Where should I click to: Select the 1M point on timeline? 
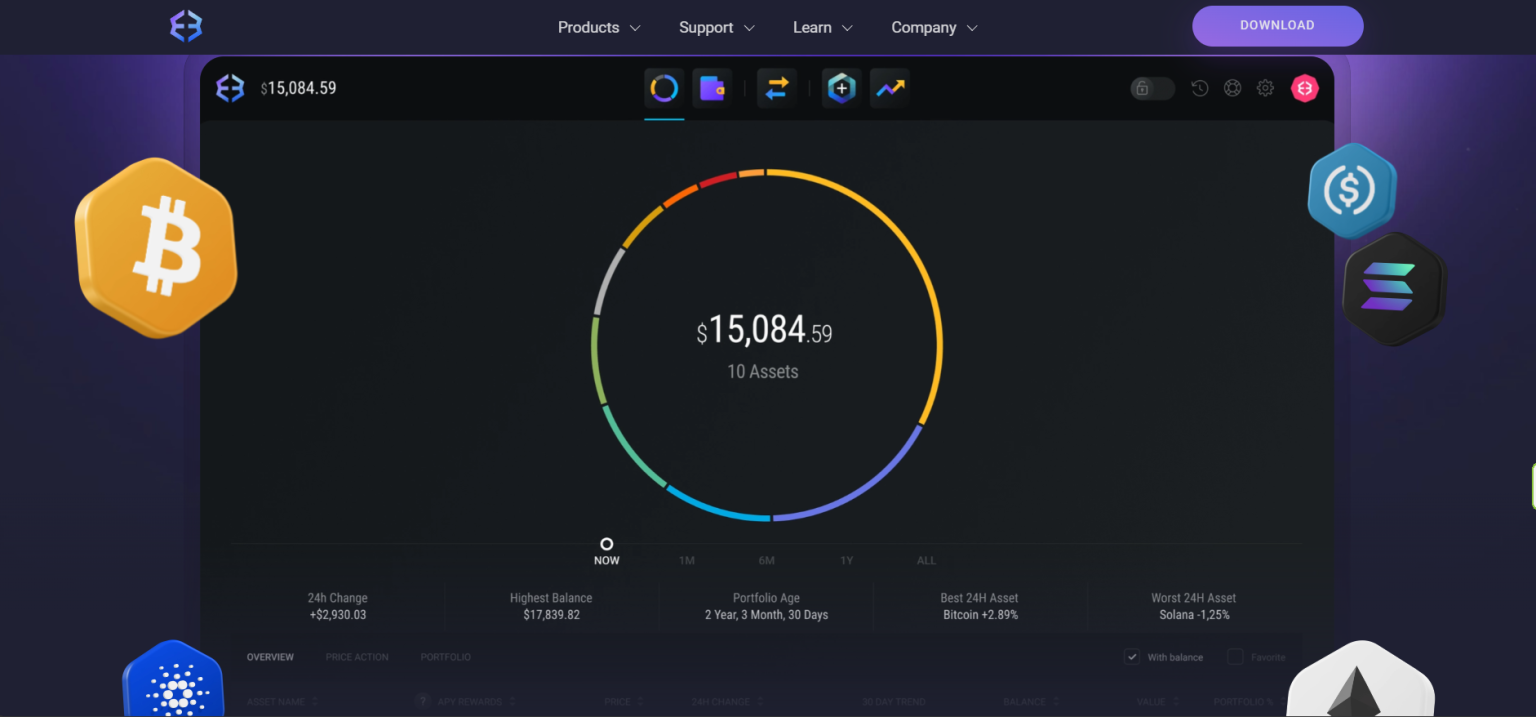pos(687,559)
